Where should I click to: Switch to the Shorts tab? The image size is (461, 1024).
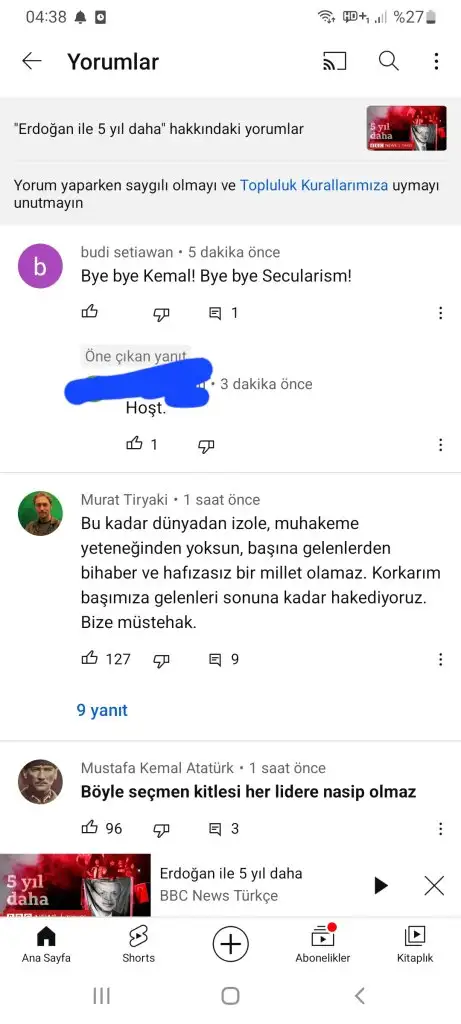pos(138,944)
